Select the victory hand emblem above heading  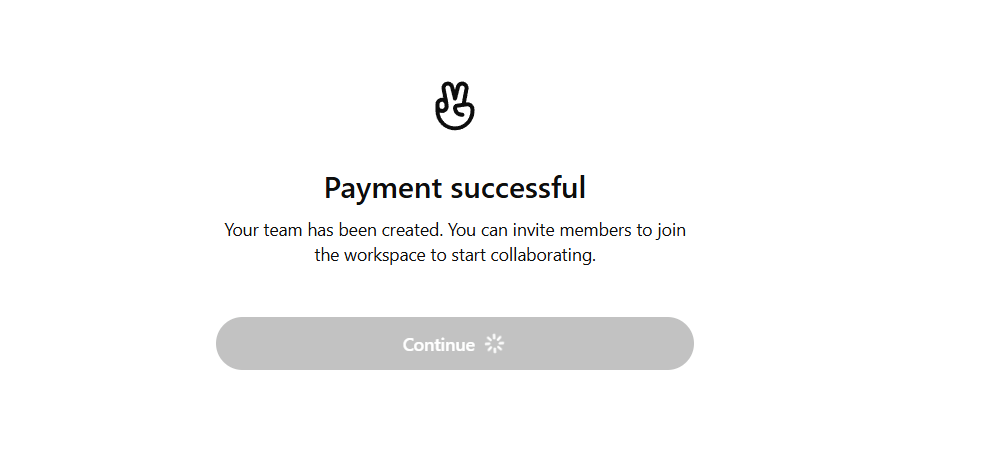click(x=455, y=105)
